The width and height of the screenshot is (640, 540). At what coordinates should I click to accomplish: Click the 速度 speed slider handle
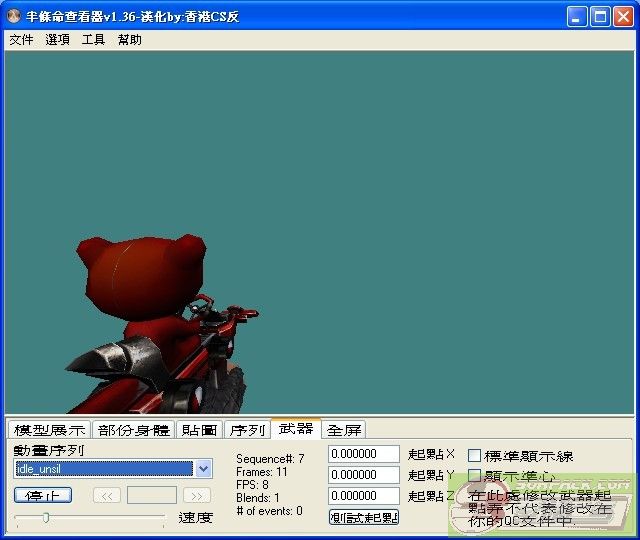coord(45,517)
